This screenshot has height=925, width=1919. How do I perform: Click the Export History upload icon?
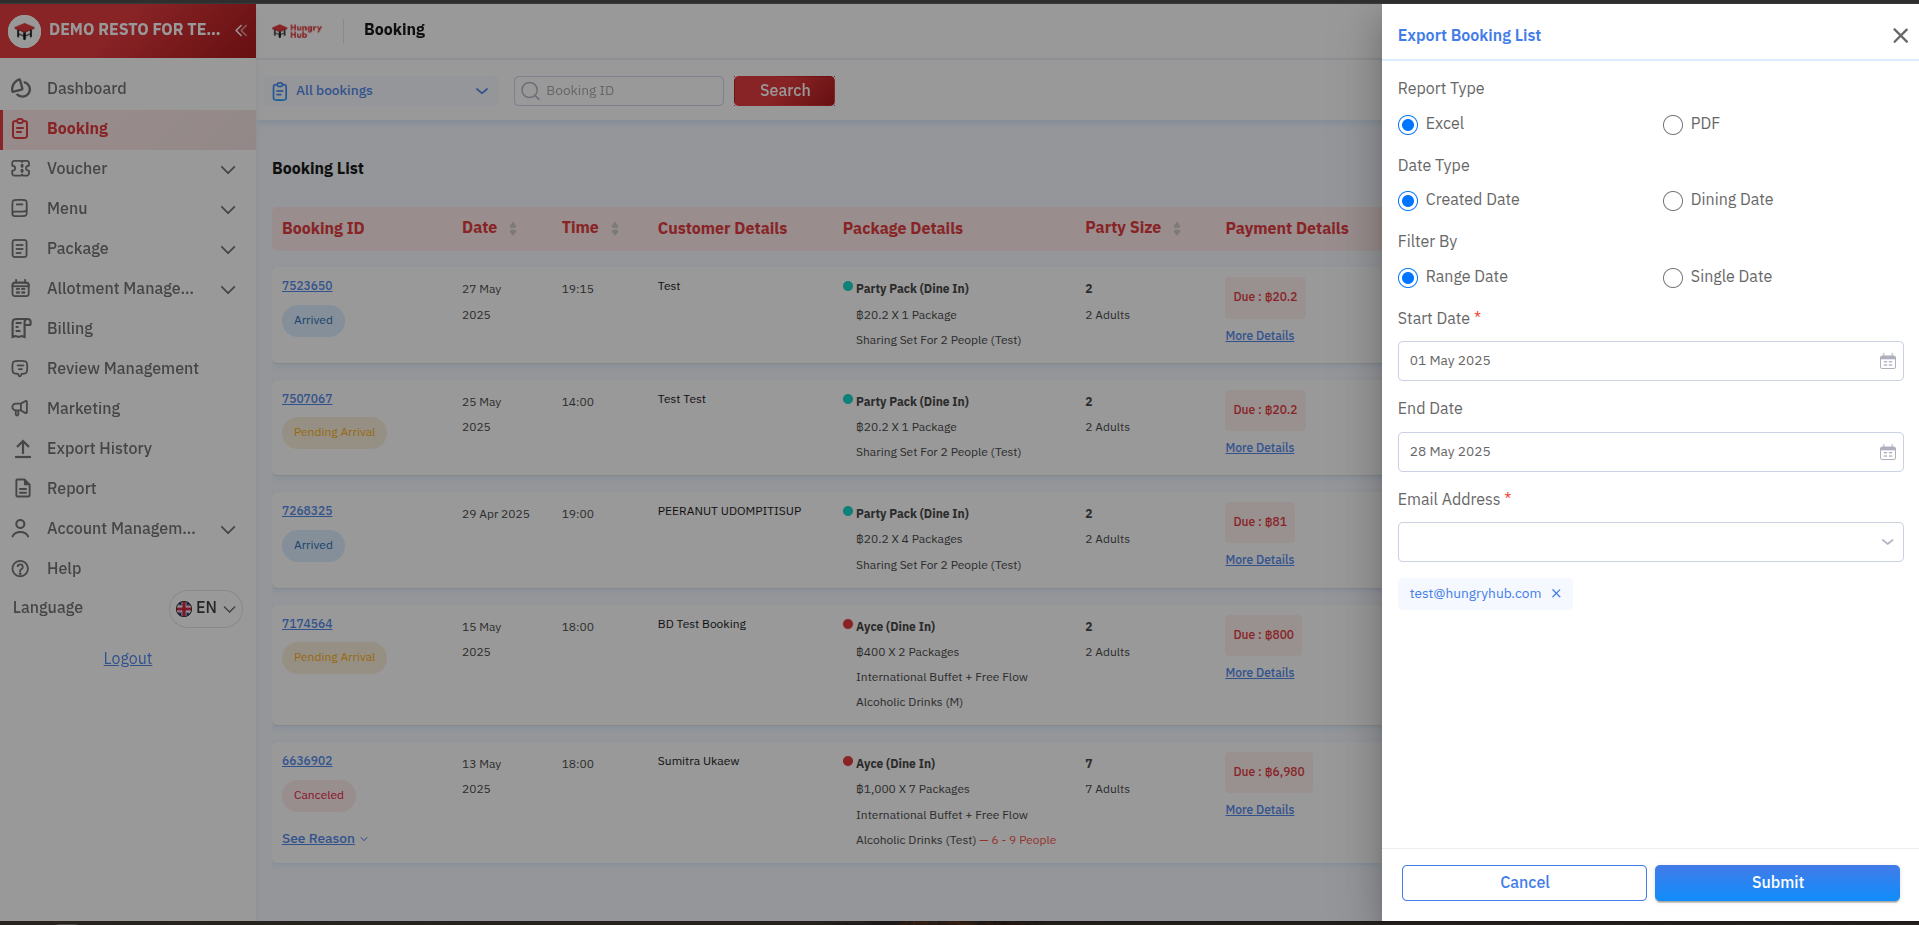tap(21, 448)
